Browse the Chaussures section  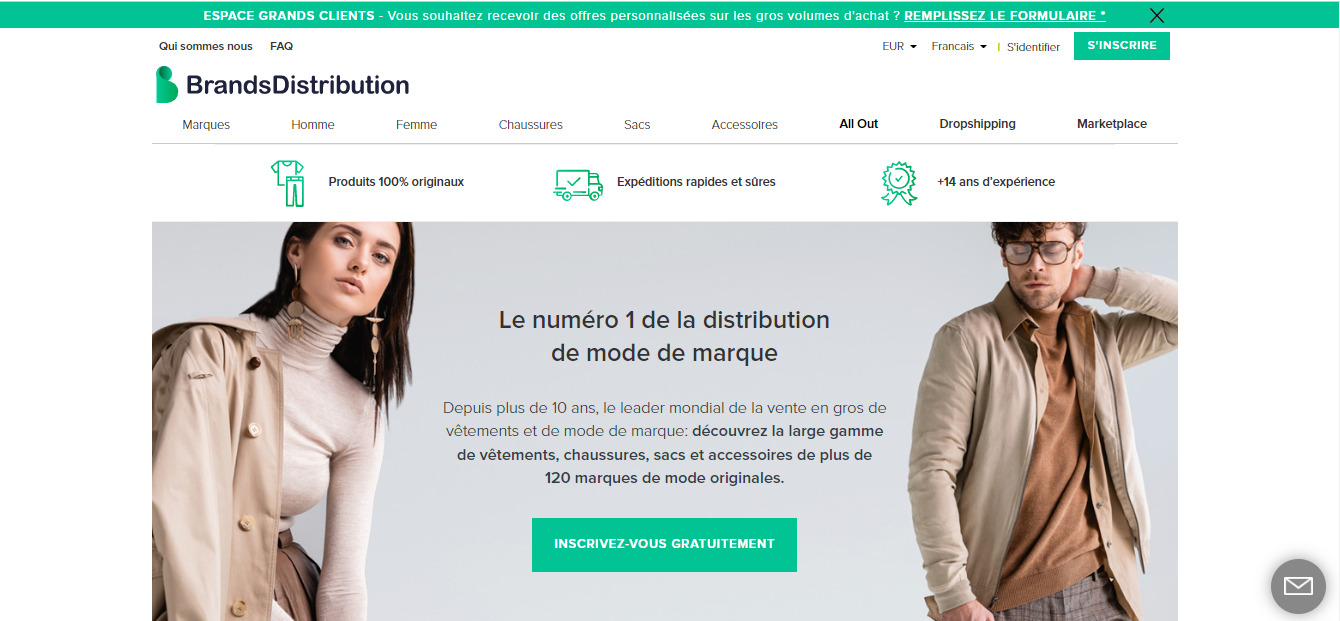[531, 125]
